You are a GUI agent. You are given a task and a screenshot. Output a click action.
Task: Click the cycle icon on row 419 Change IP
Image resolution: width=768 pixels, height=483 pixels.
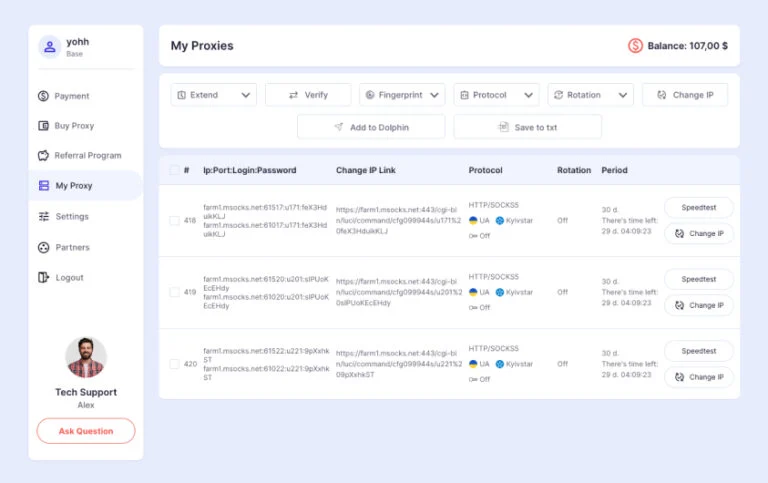pyautogui.click(x=679, y=305)
